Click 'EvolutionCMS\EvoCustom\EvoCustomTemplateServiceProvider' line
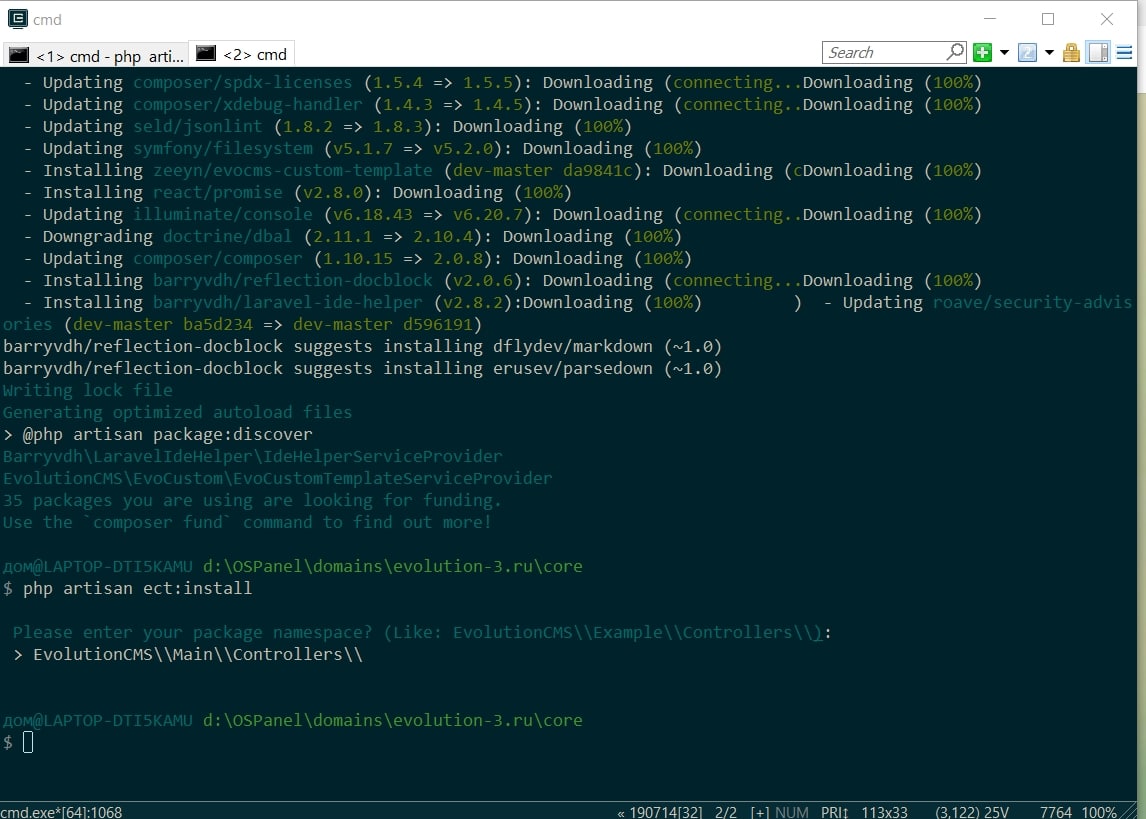Image resolution: width=1146 pixels, height=819 pixels. tap(278, 478)
